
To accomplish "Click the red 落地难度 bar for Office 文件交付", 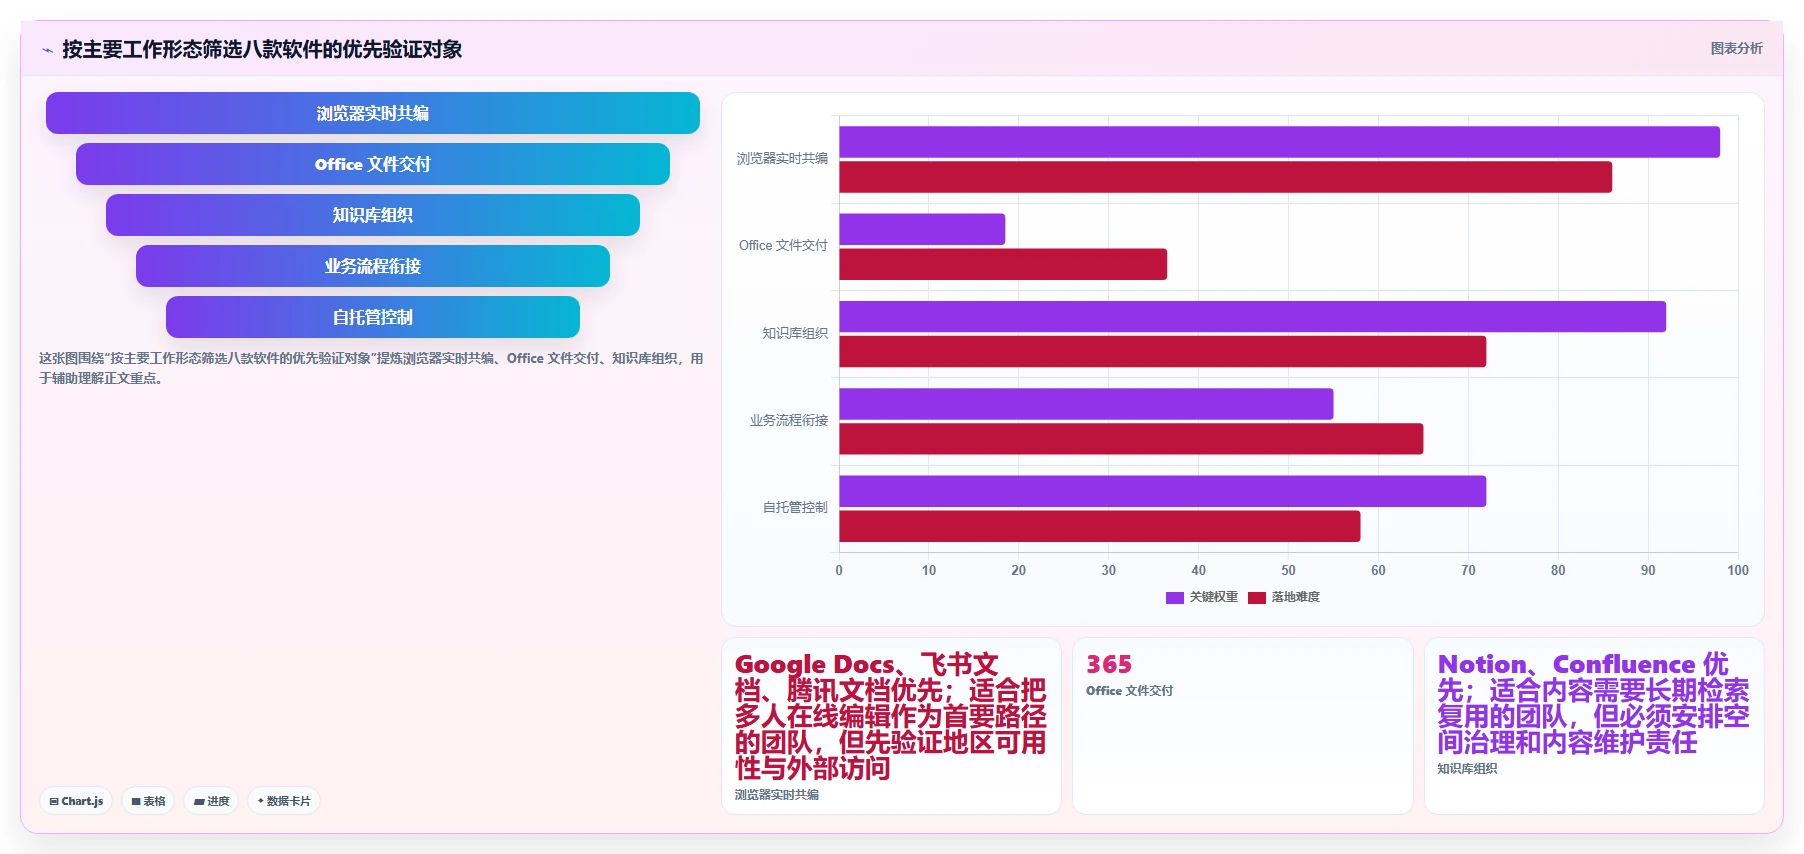I will (x=1003, y=264).
